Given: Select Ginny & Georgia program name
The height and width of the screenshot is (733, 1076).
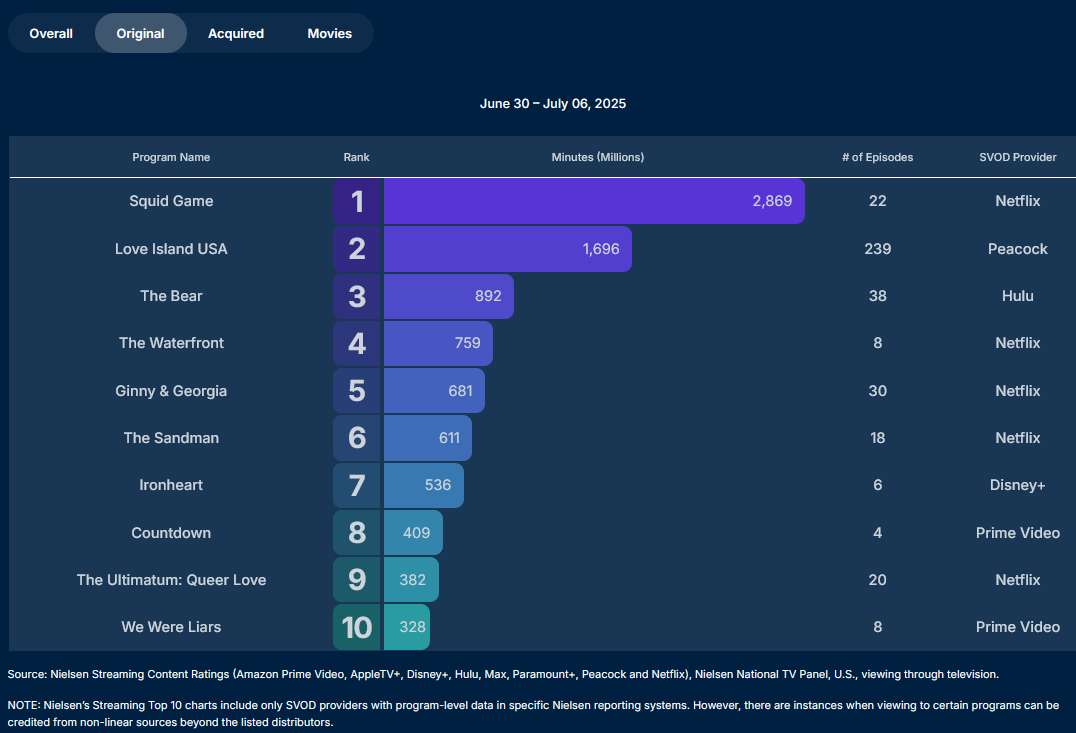Looking at the screenshot, I should [171, 391].
